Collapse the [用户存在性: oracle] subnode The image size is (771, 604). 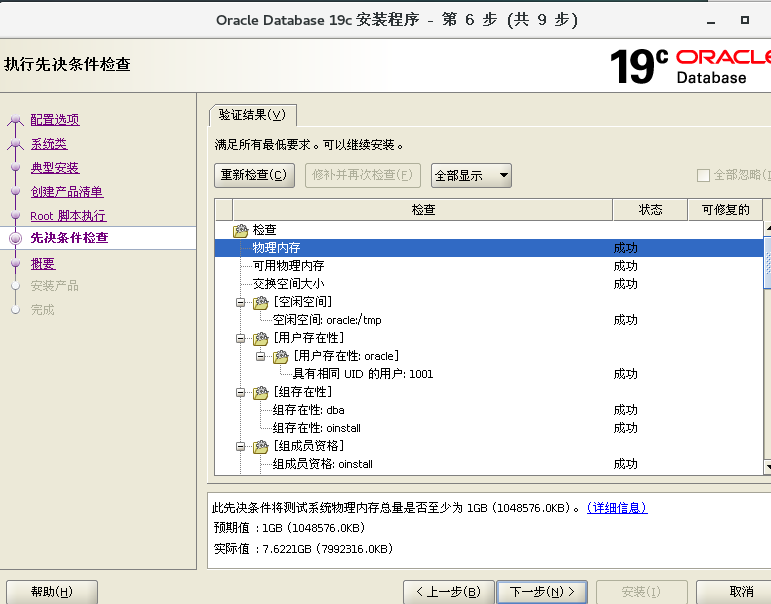[x=261, y=356]
